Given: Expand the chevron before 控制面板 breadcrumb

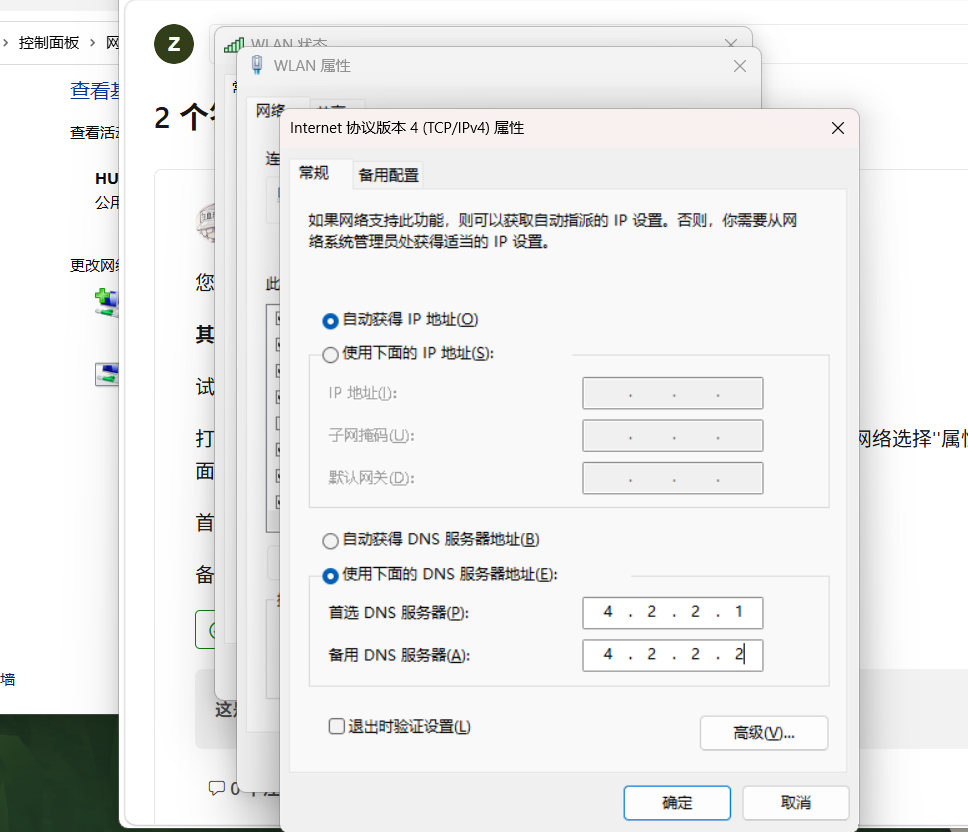Looking at the screenshot, I should [x=6, y=43].
